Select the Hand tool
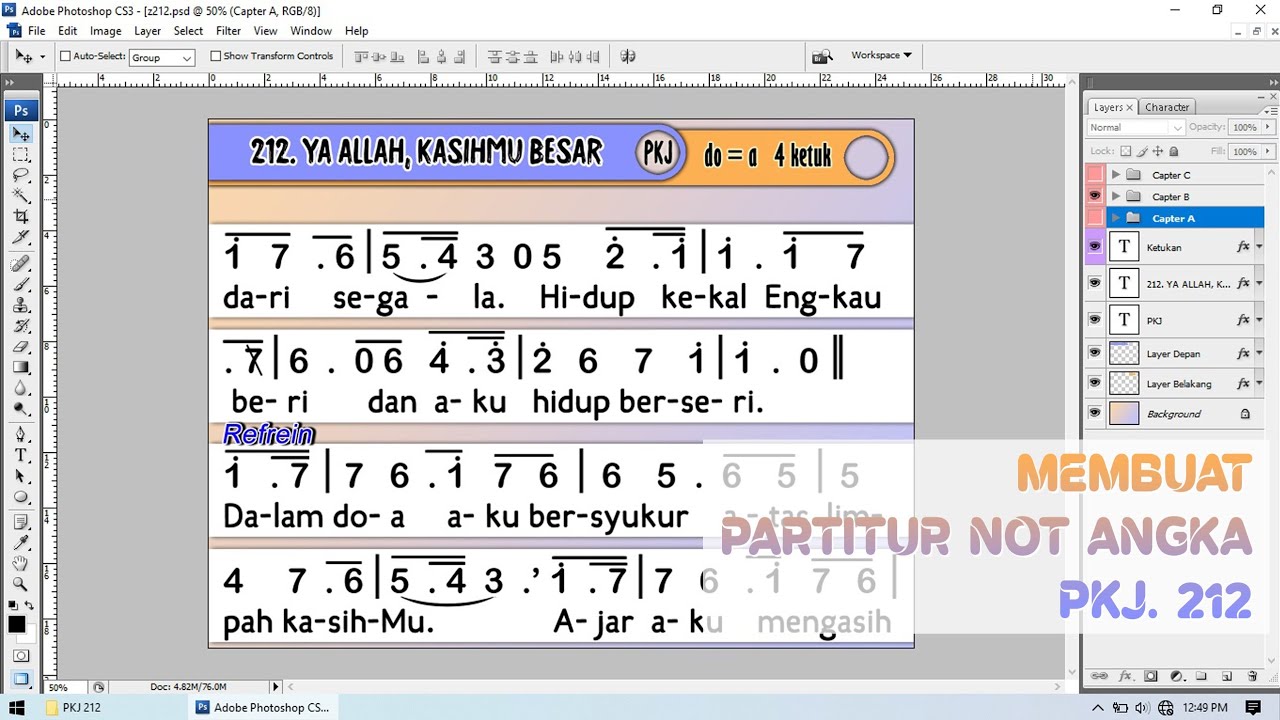The width and height of the screenshot is (1280, 720). click(x=21, y=565)
